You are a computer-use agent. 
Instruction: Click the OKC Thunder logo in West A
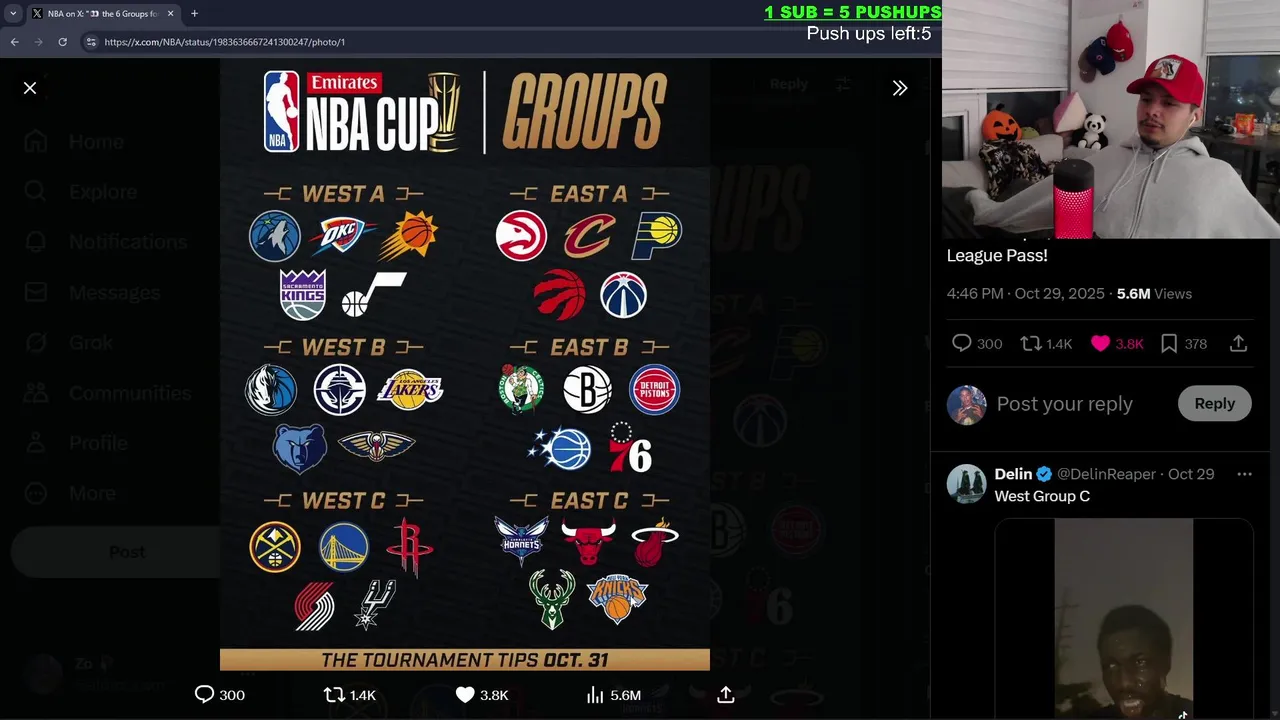[x=342, y=237]
